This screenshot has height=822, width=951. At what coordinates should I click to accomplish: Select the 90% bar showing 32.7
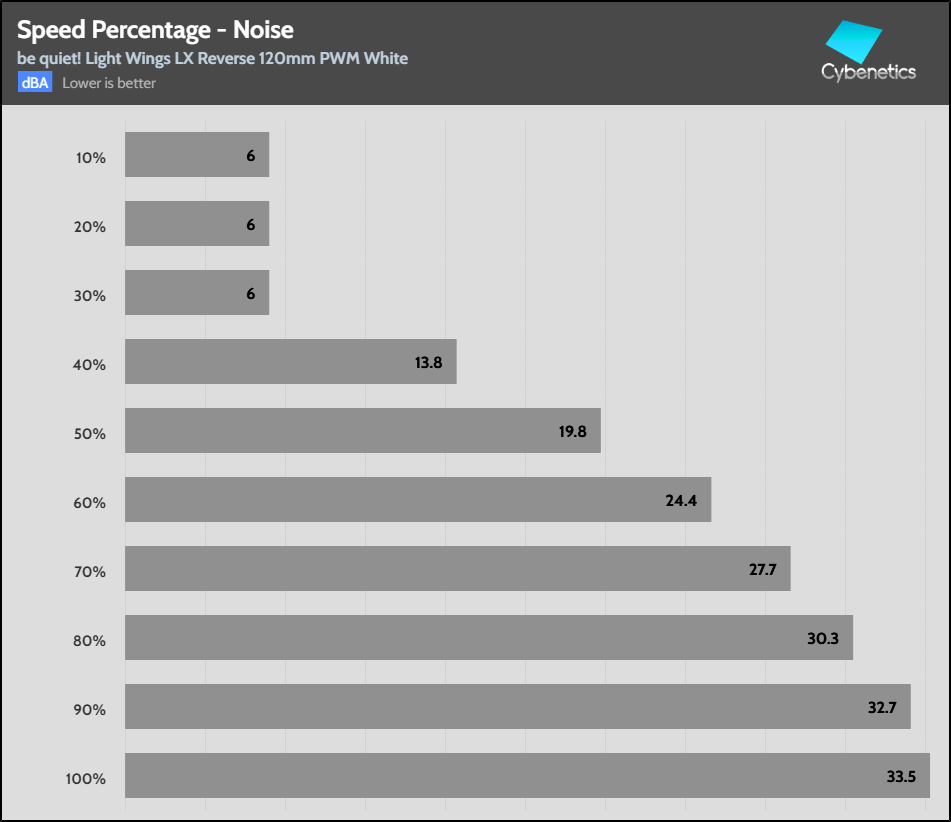pyautogui.click(x=517, y=707)
